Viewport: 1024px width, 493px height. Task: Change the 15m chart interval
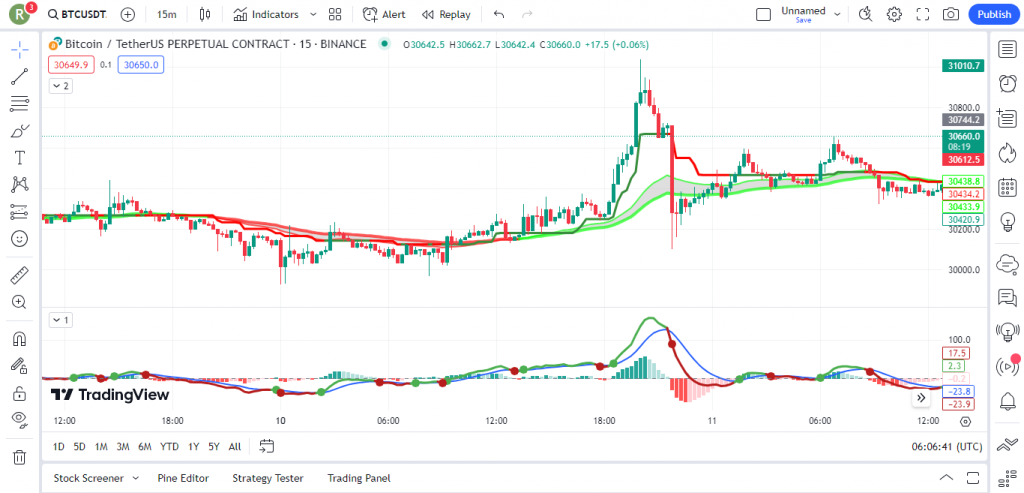click(x=167, y=14)
